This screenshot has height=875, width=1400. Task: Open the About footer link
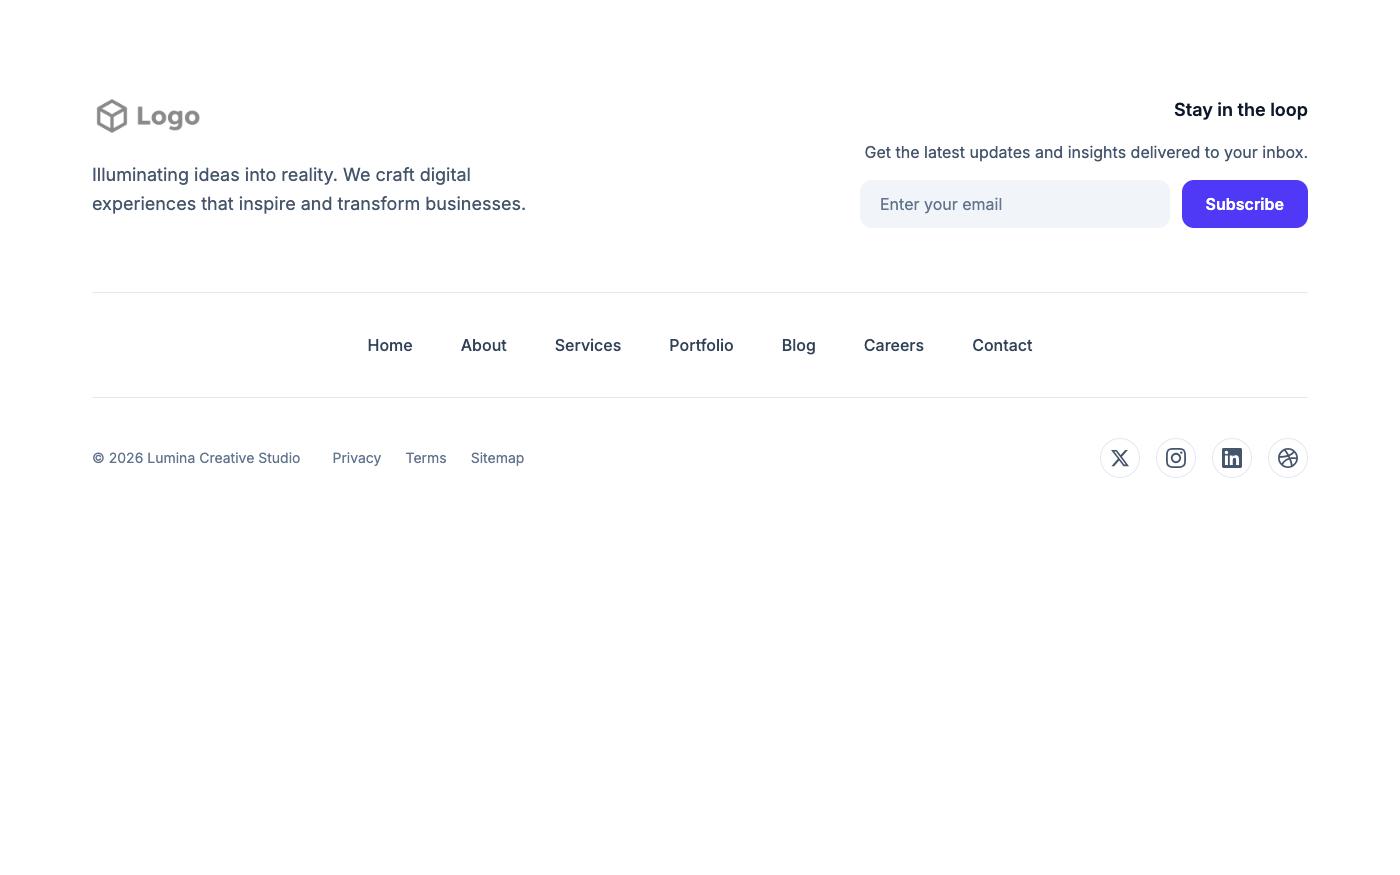pyautogui.click(x=484, y=345)
